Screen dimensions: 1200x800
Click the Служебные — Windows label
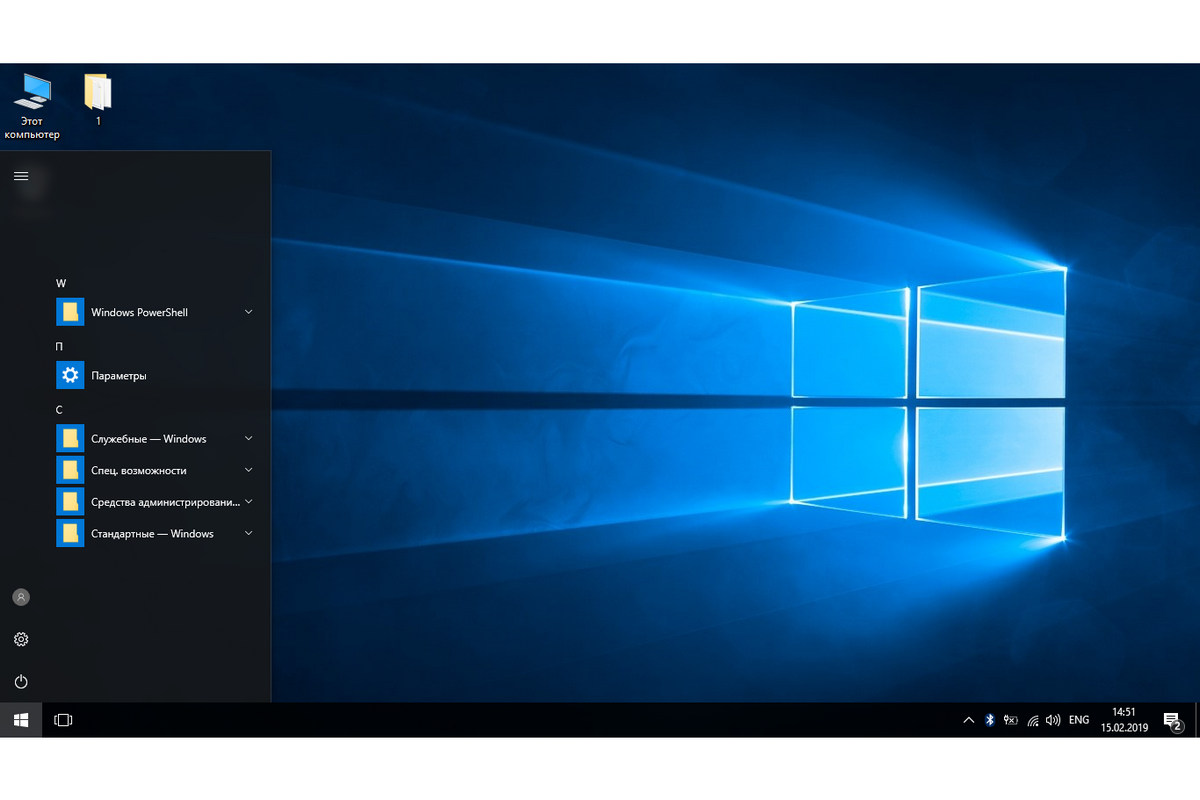[148, 439]
